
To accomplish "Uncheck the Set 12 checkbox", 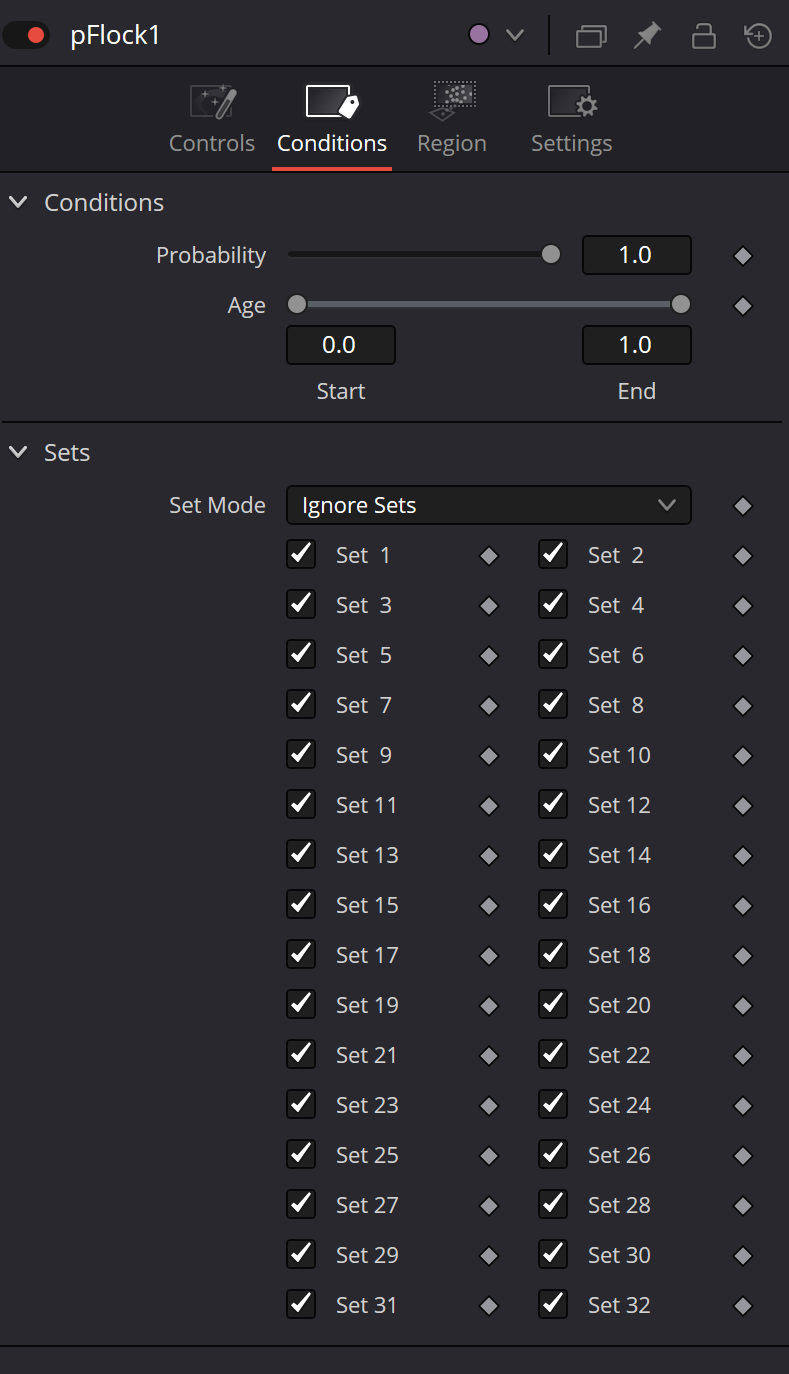I will click(x=553, y=804).
